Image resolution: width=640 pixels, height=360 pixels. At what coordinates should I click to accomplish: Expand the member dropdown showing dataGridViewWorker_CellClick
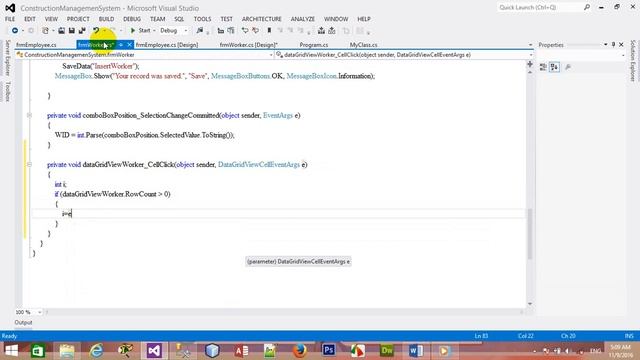pyautogui.click(x=531, y=55)
